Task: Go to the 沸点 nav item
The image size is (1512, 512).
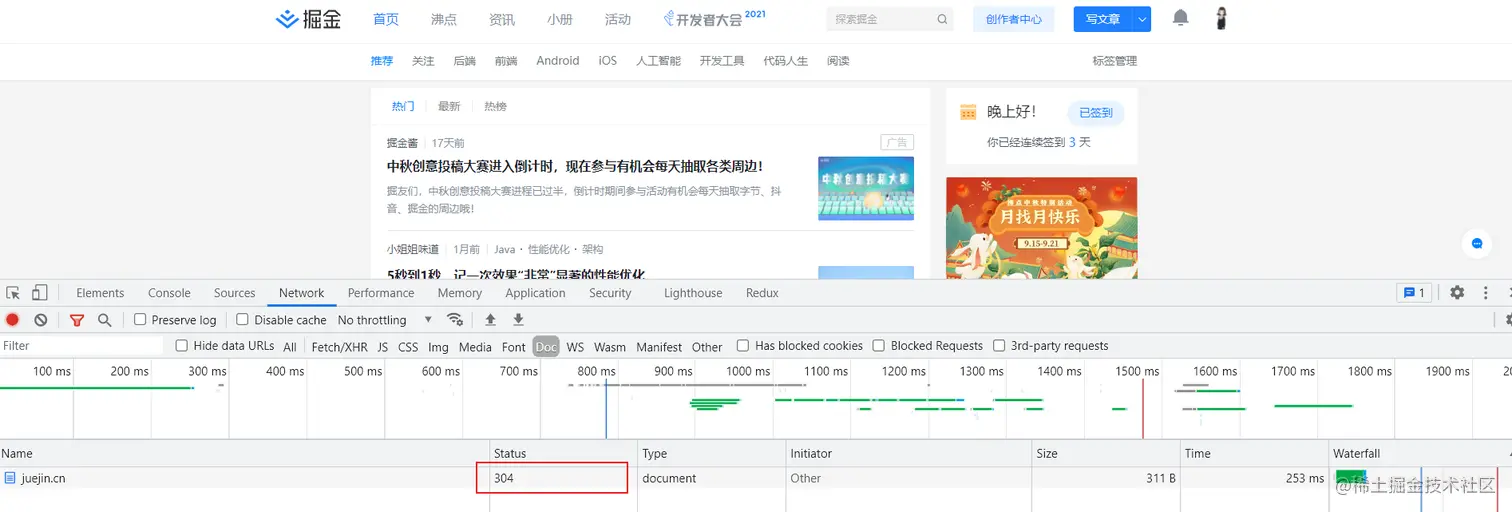Action: click(x=444, y=19)
